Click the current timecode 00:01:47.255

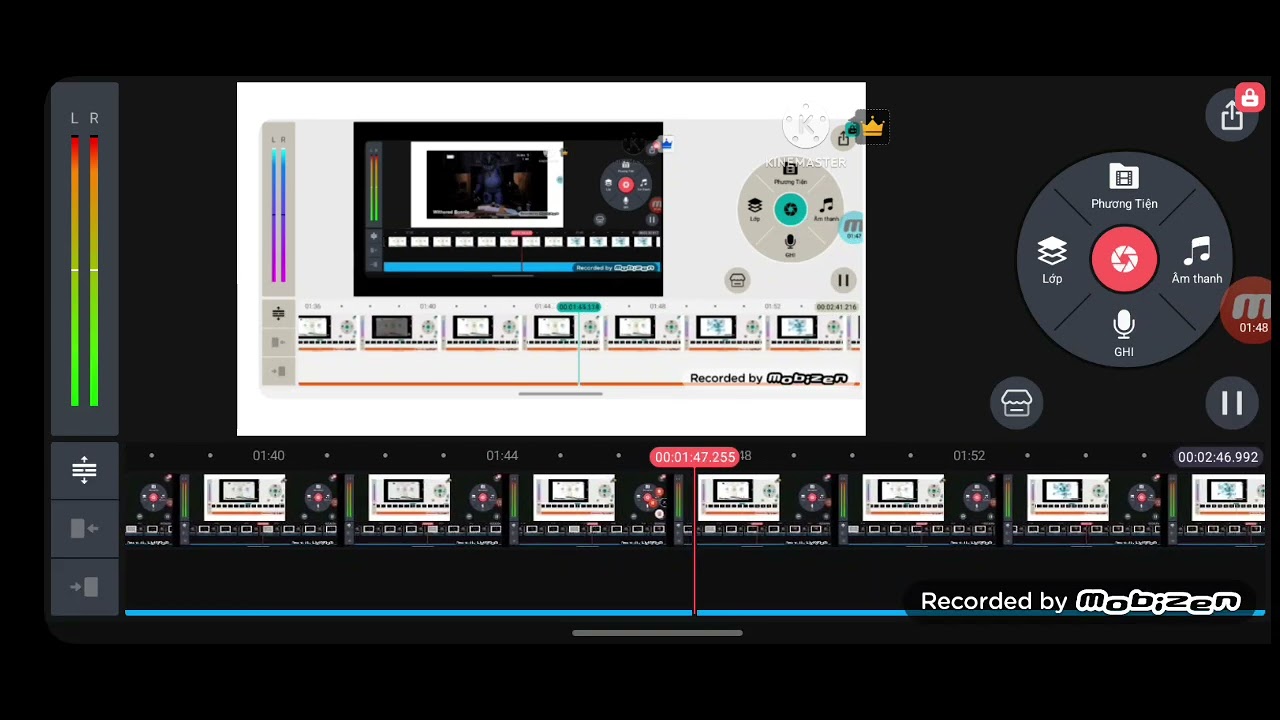point(695,457)
